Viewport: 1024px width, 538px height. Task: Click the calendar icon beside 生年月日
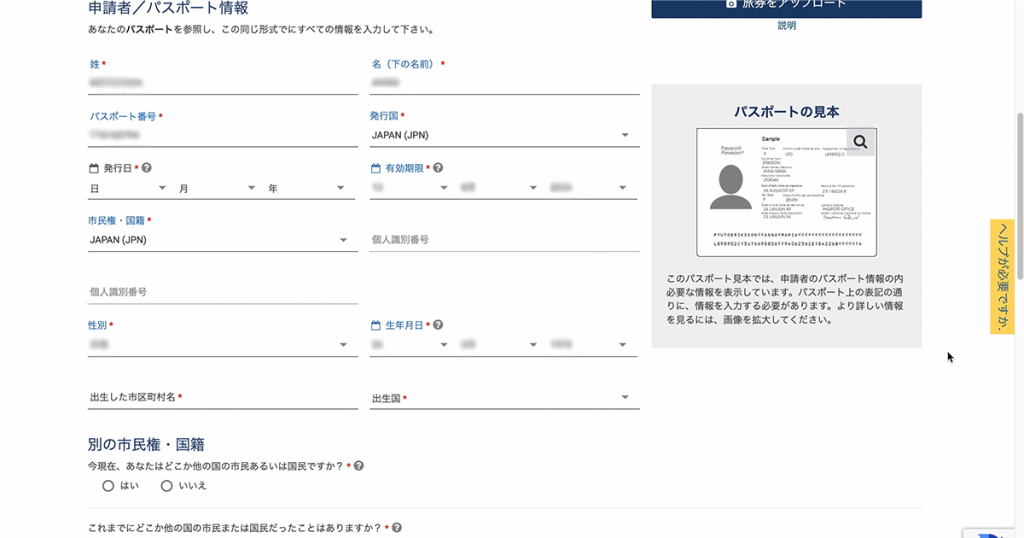(x=376, y=325)
